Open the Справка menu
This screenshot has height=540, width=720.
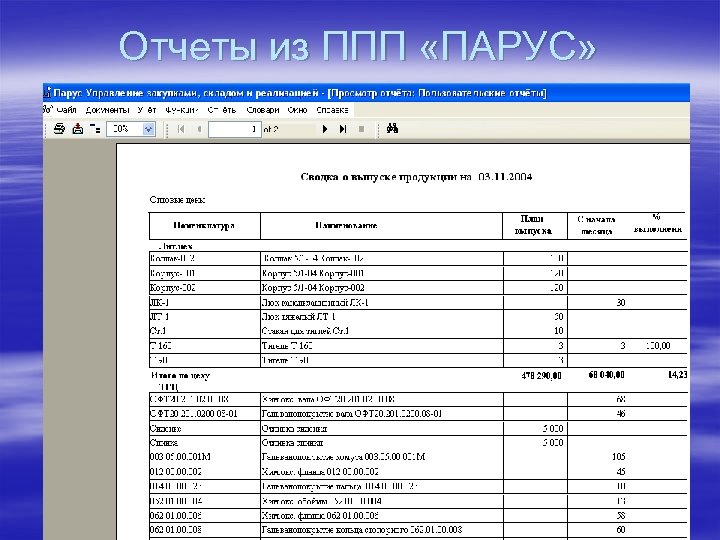click(332, 110)
